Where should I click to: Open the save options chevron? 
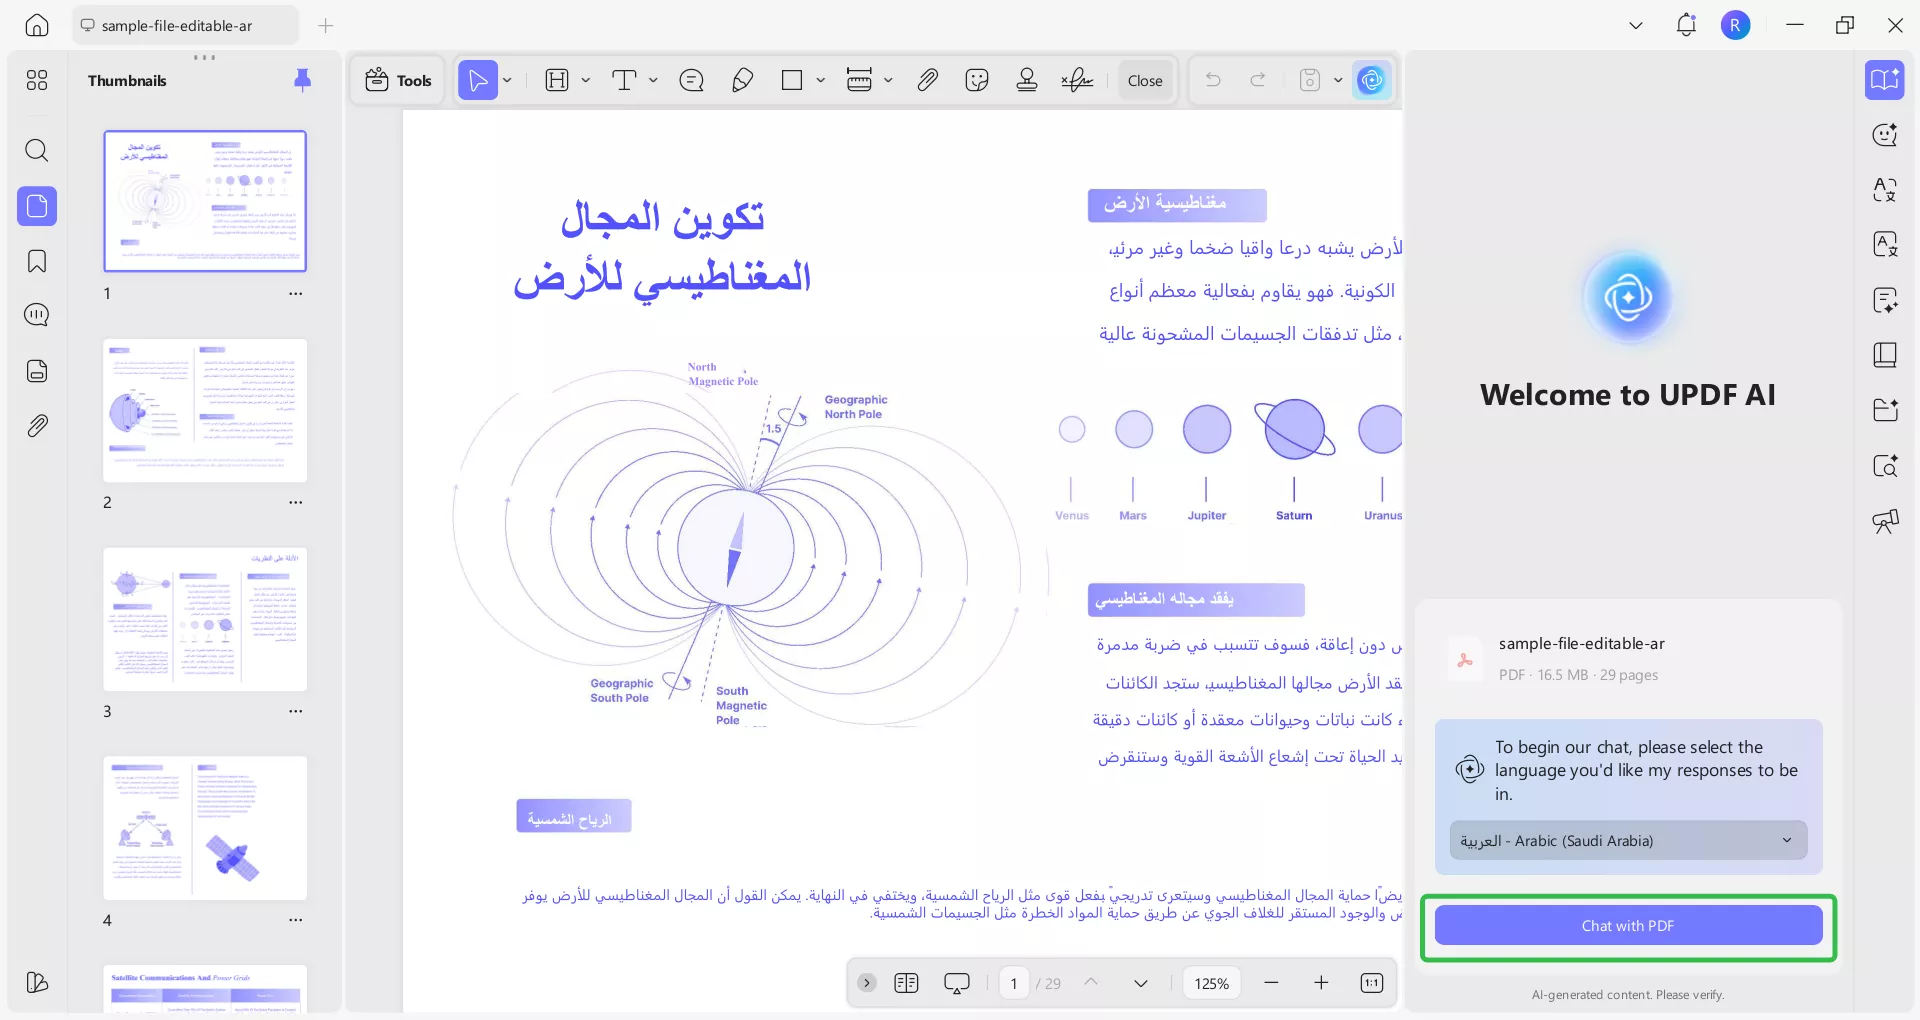coord(1339,80)
